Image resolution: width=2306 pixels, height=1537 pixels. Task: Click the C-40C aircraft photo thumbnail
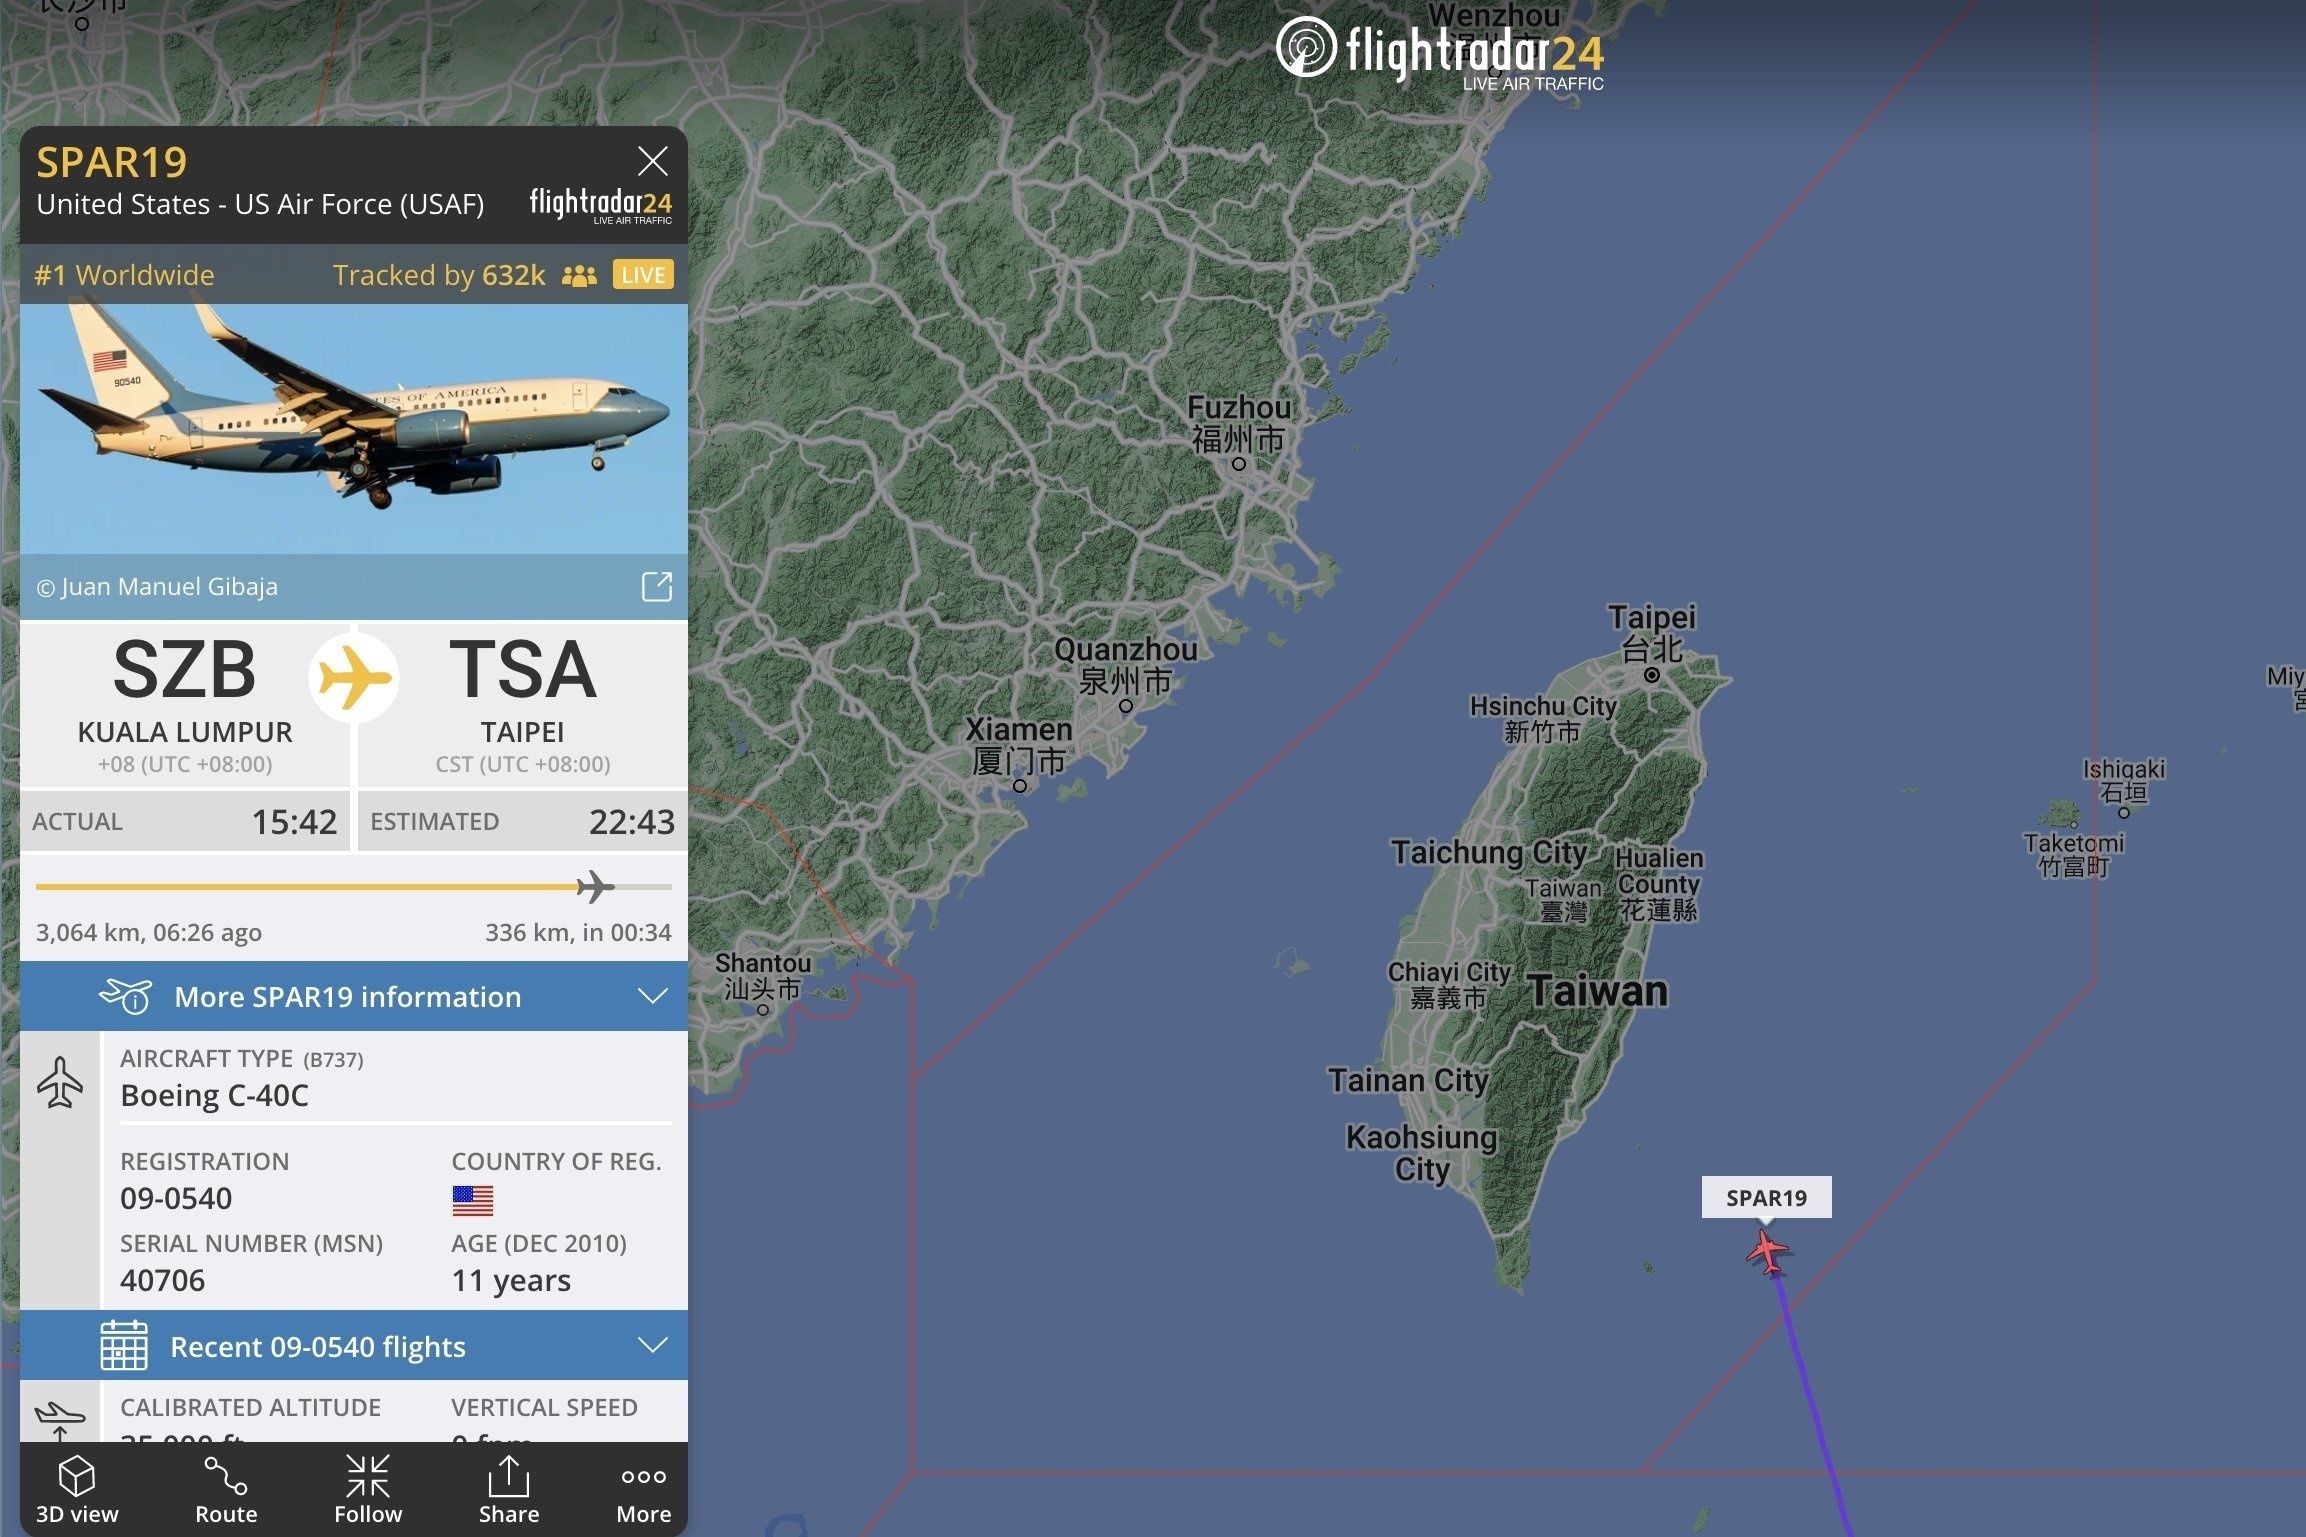point(354,429)
